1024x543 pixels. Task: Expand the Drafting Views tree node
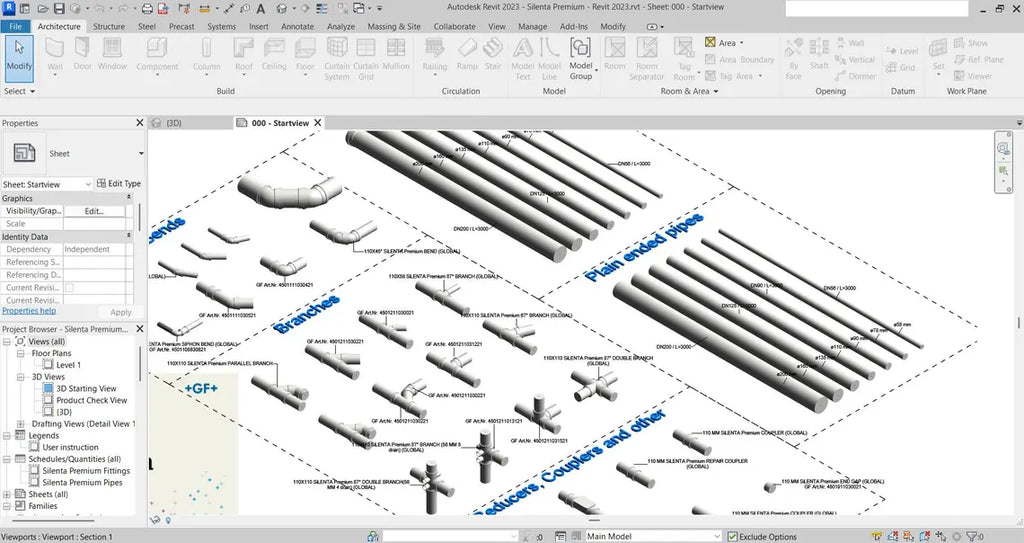[x=20, y=424]
